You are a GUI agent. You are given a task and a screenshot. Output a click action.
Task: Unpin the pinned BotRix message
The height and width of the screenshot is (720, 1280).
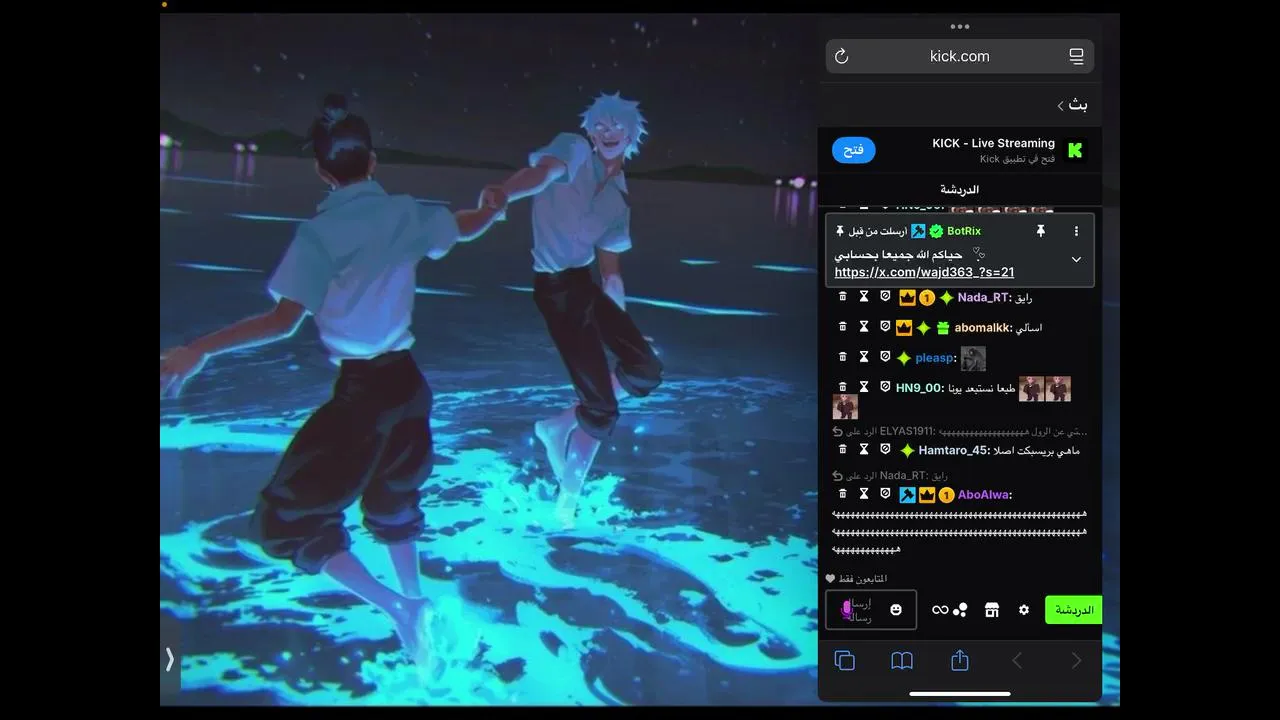click(x=1040, y=231)
